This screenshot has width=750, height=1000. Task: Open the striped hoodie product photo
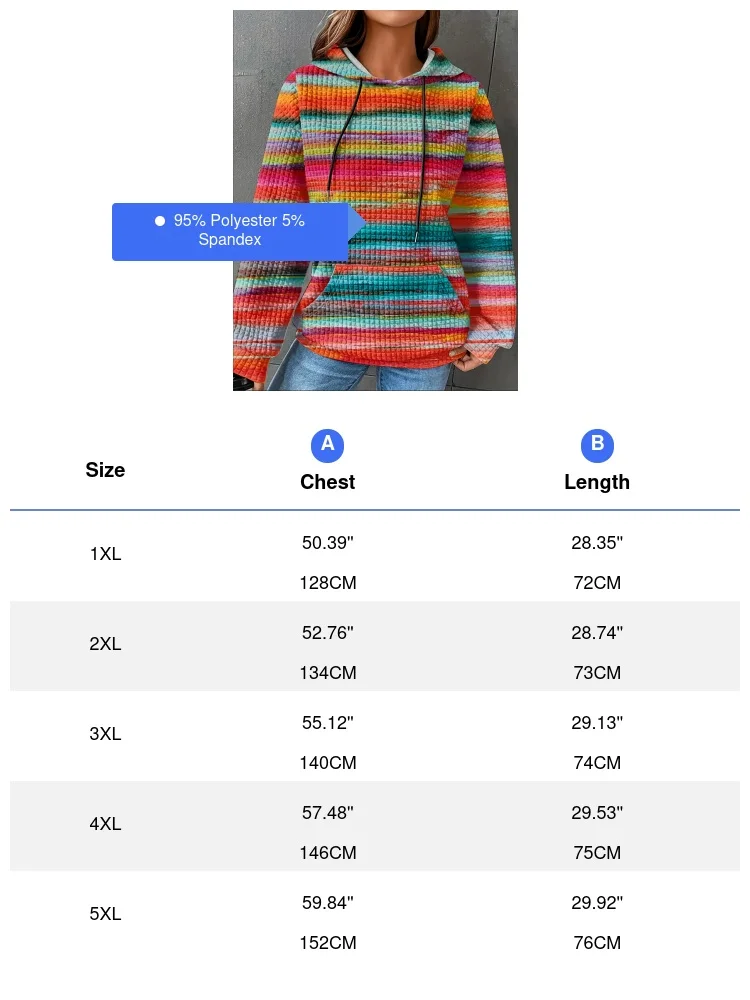(x=375, y=200)
